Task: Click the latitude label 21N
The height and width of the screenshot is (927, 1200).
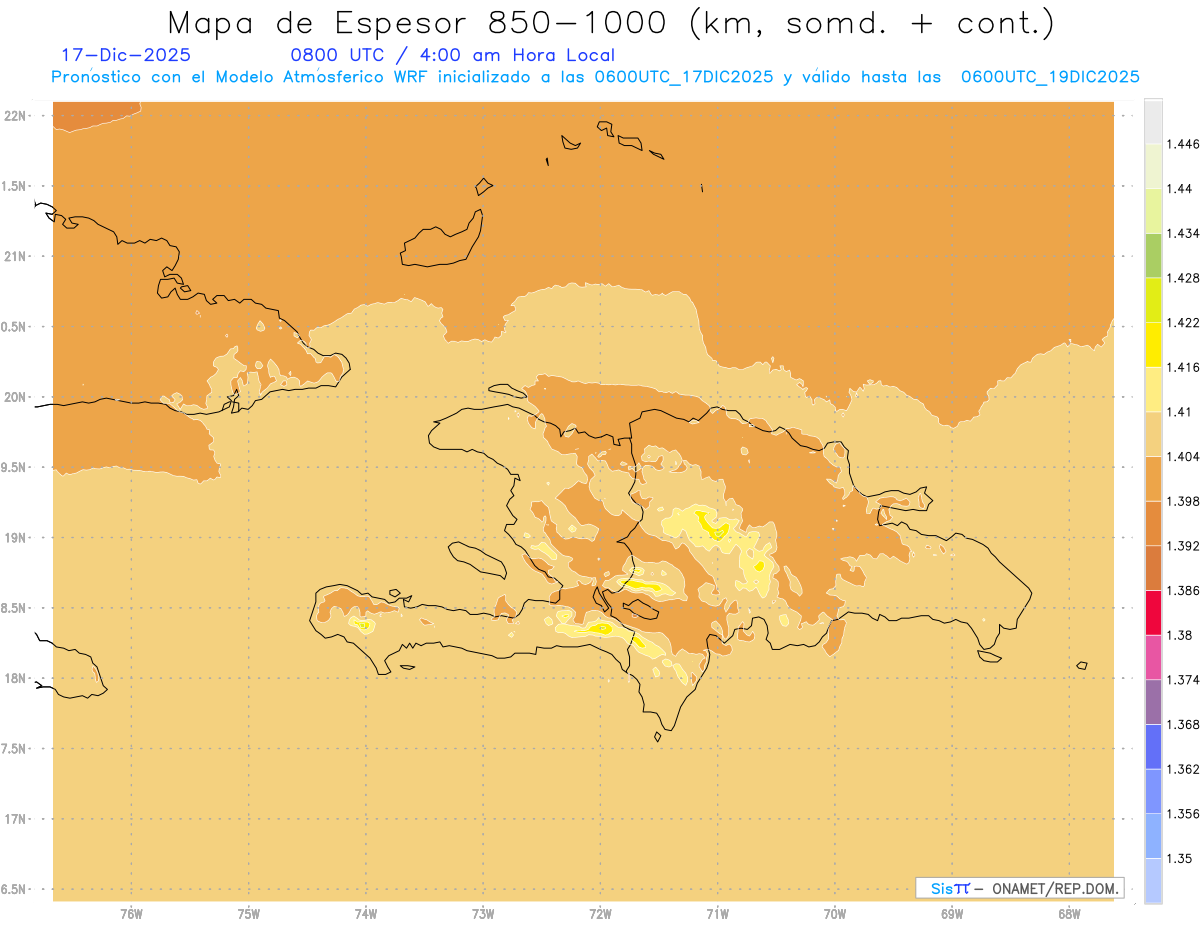Action: click(x=16, y=256)
